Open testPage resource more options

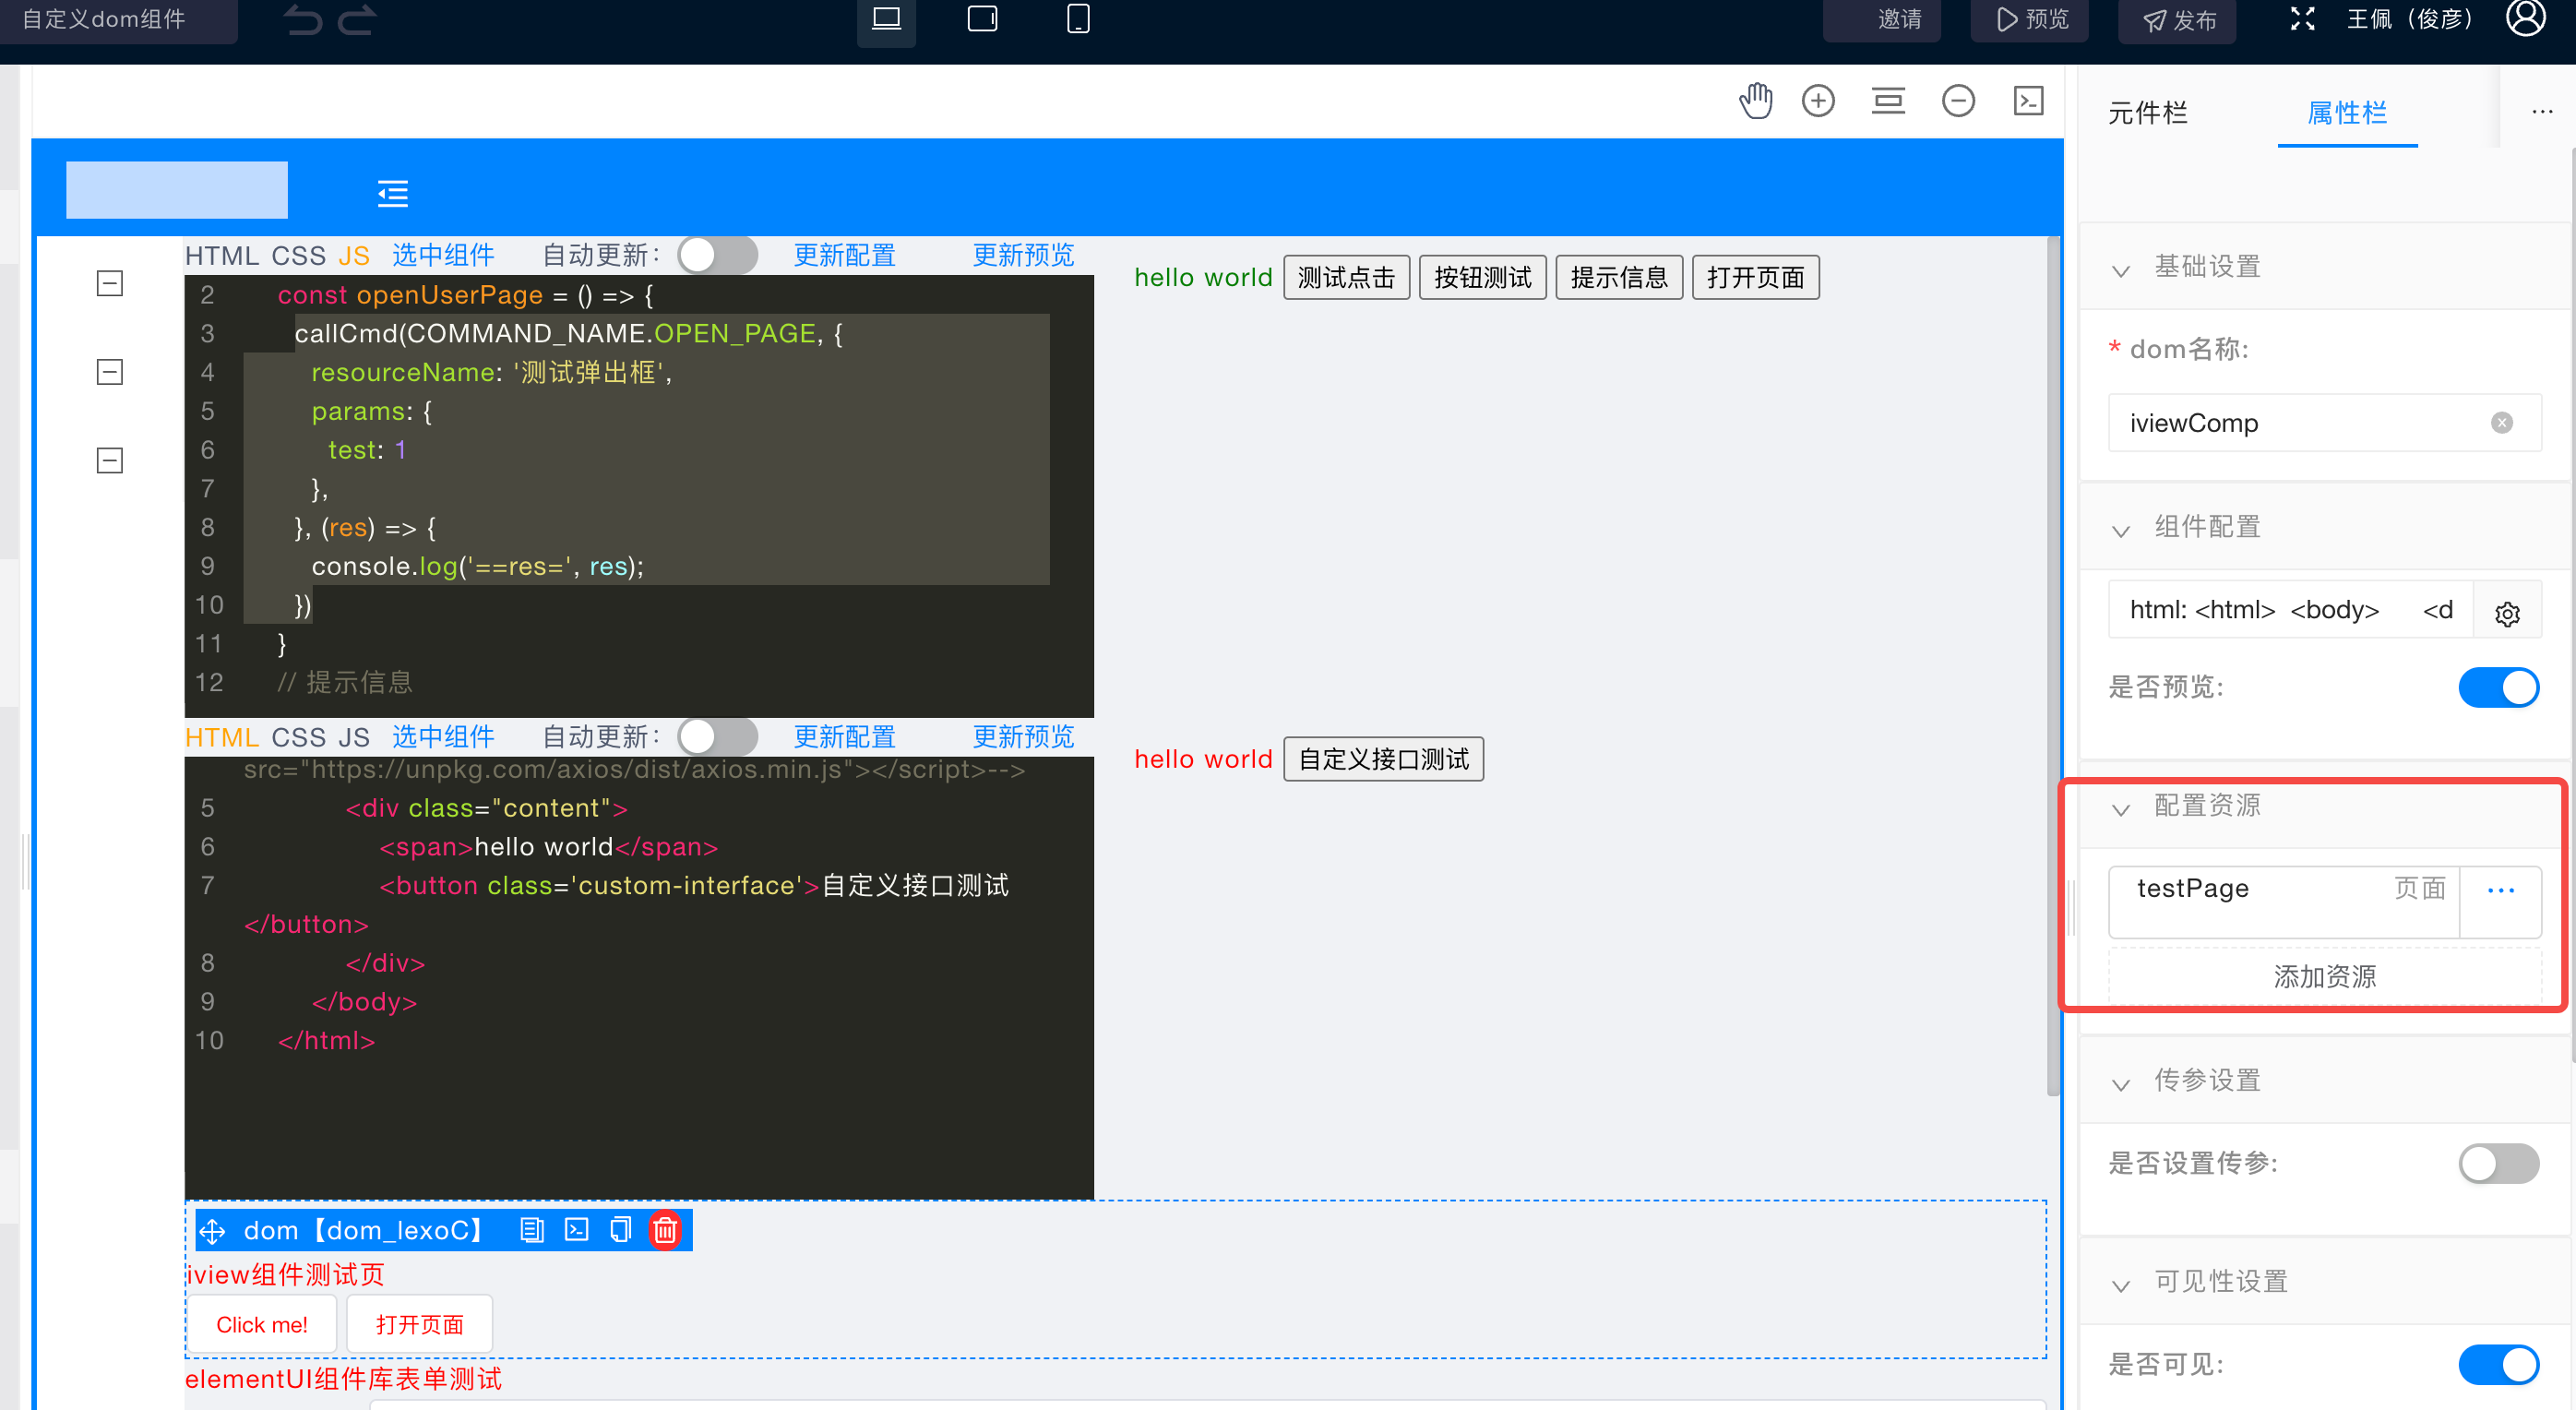[2501, 890]
